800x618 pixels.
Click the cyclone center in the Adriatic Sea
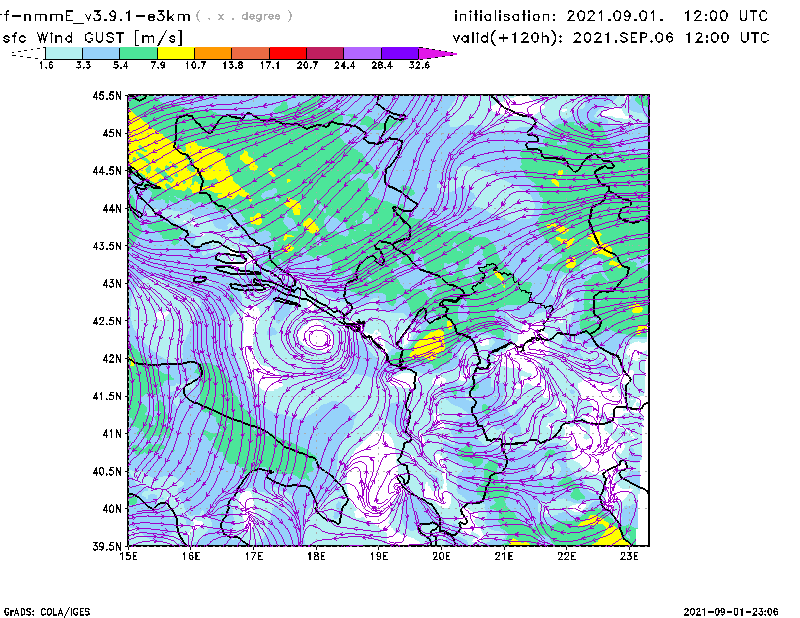(x=319, y=338)
